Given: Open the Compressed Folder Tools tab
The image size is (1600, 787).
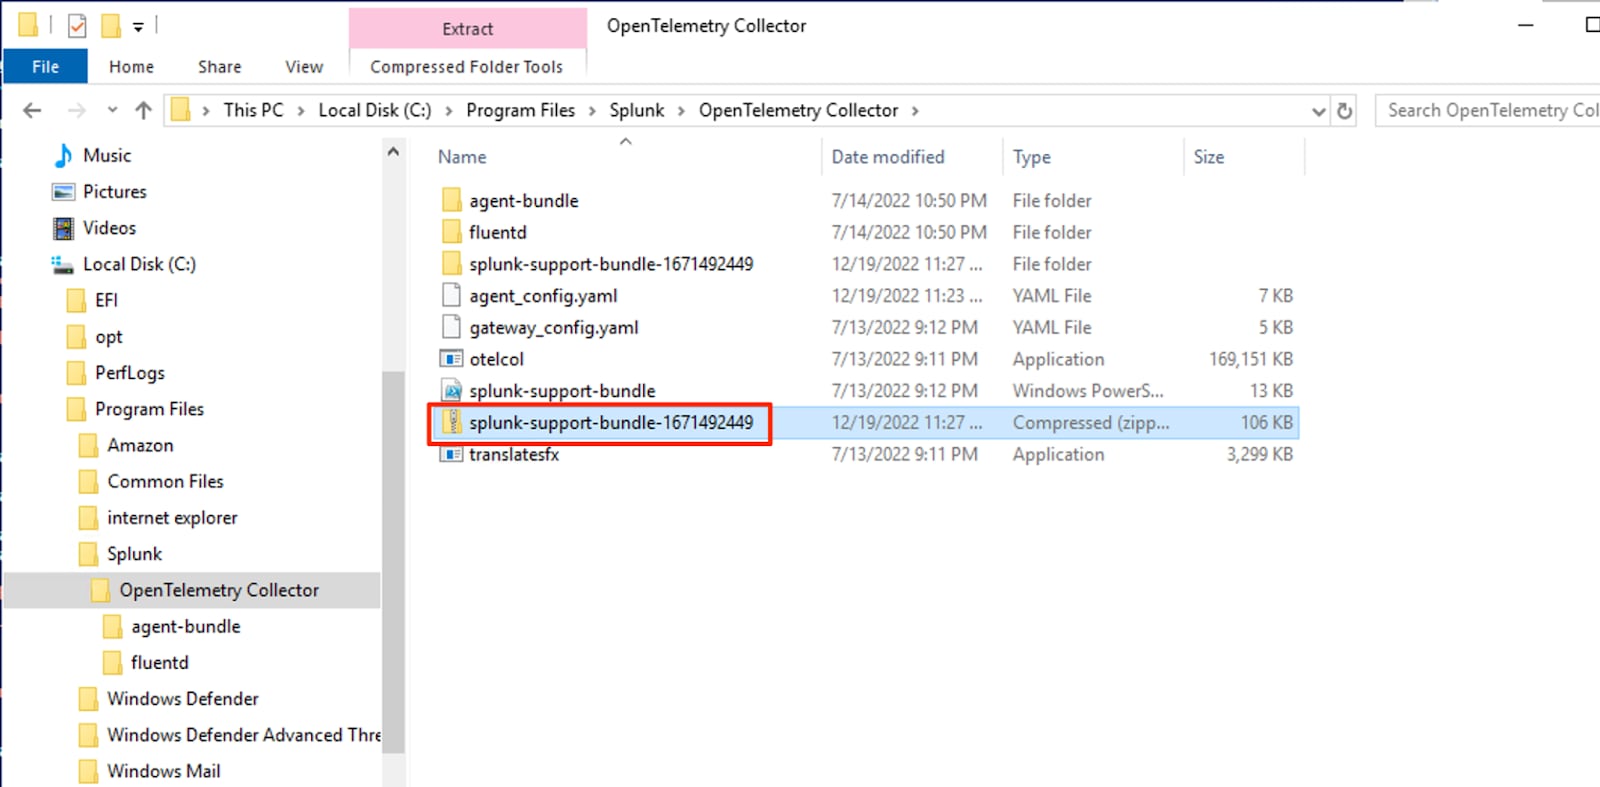Looking at the screenshot, I should tap(467, 67).
